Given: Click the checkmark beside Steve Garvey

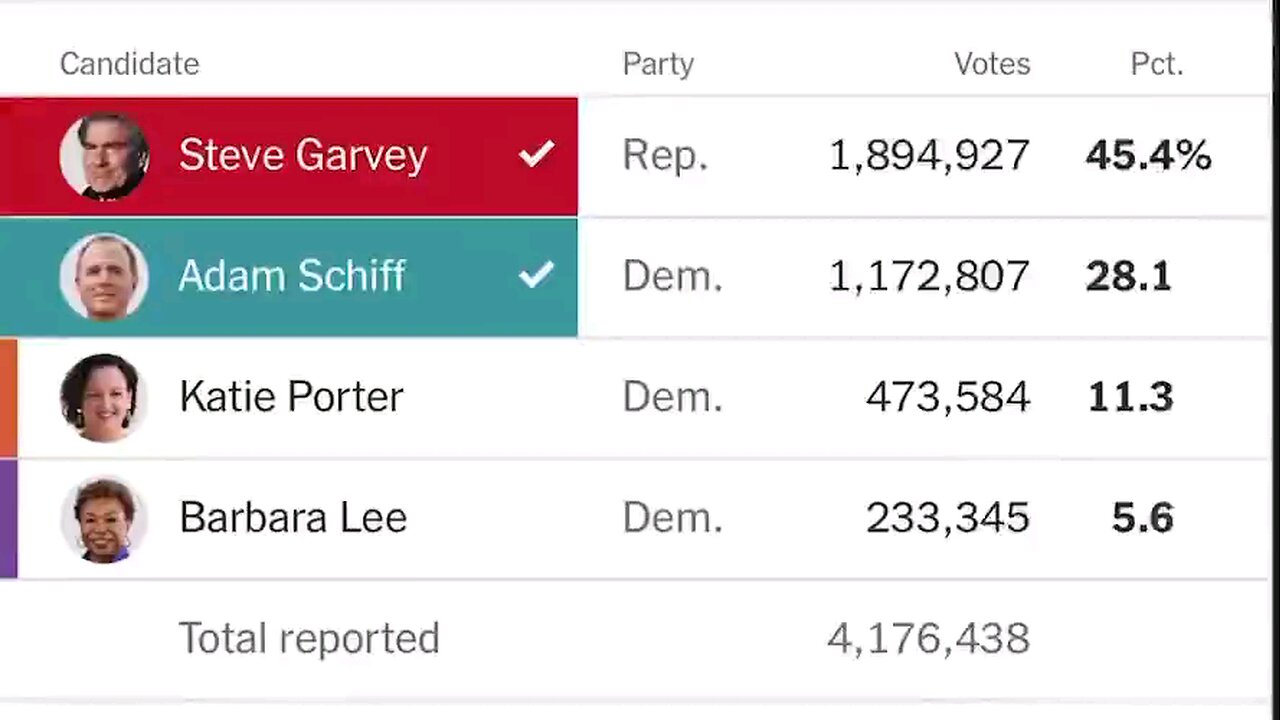Looking at the screenshot, I should point(537,154).
